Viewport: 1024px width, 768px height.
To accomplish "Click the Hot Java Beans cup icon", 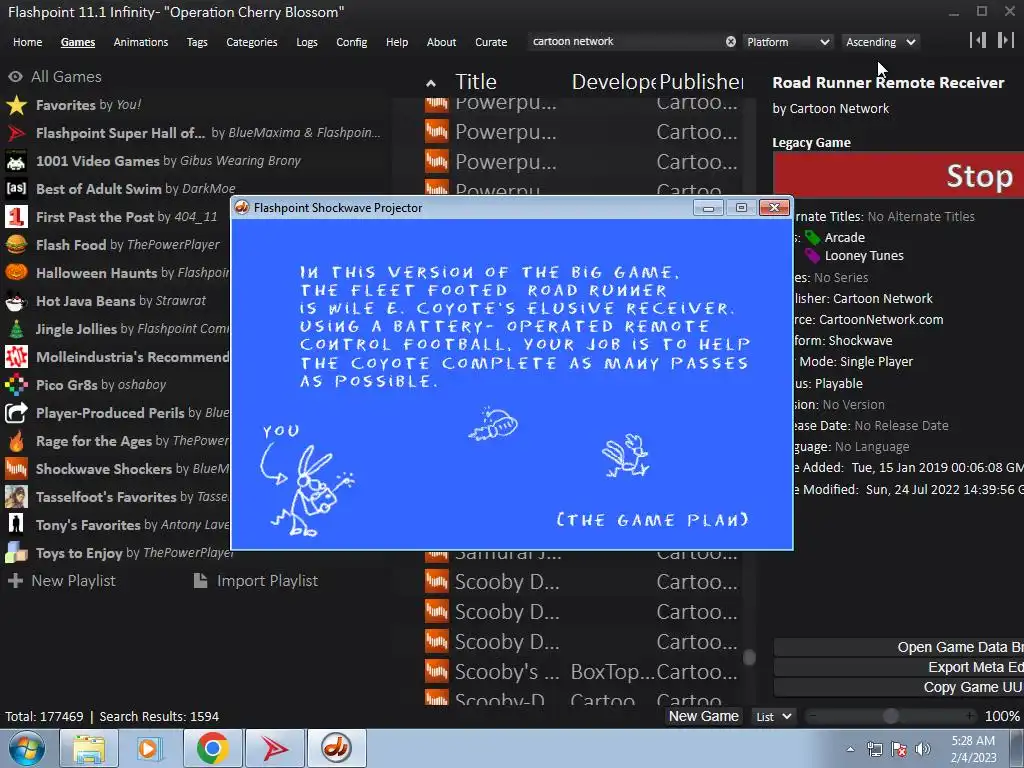I will [x=16, y=300].
